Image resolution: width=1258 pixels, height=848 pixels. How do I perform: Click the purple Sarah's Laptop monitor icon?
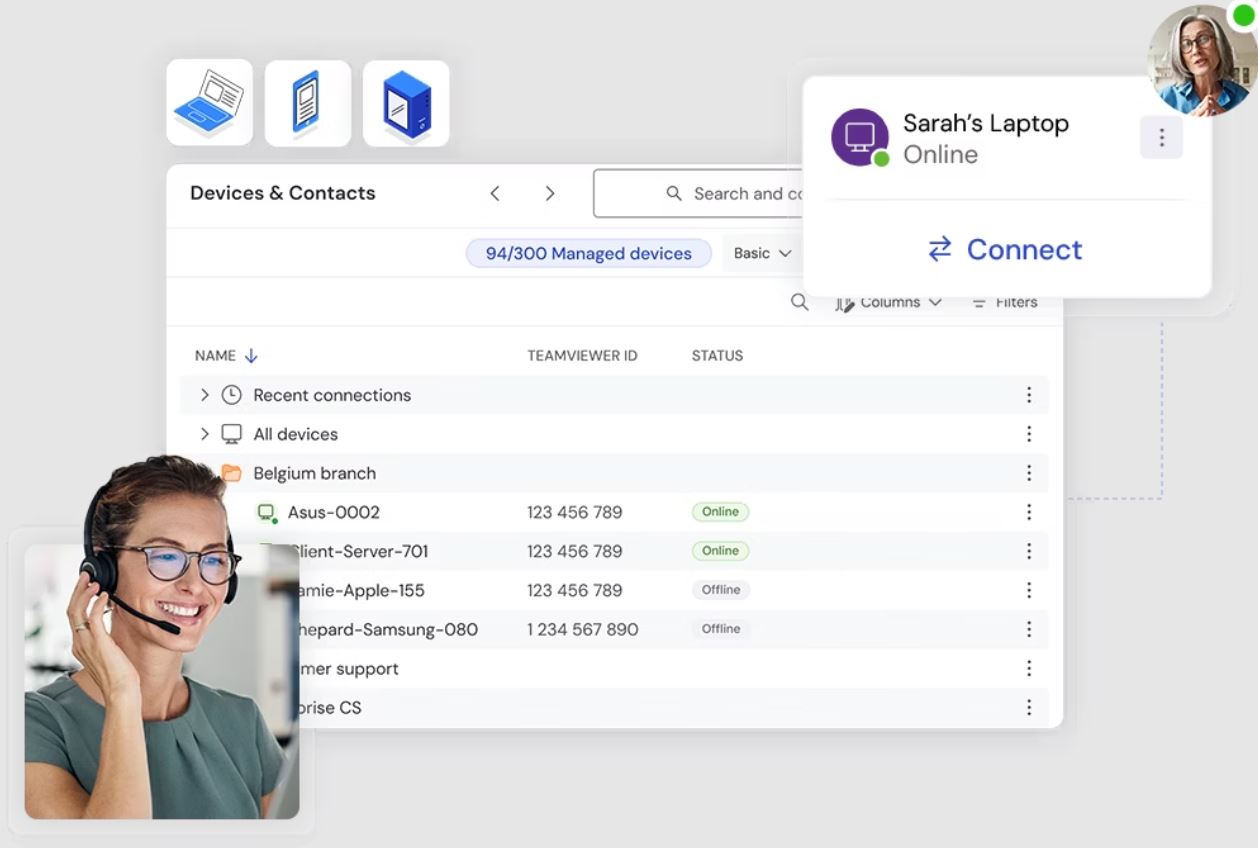click(860, 137)
